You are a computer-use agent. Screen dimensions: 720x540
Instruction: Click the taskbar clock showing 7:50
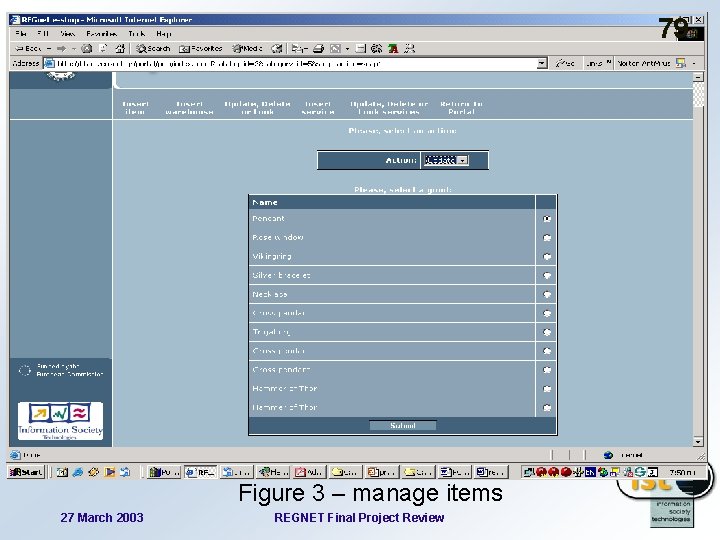coord(682,472)
